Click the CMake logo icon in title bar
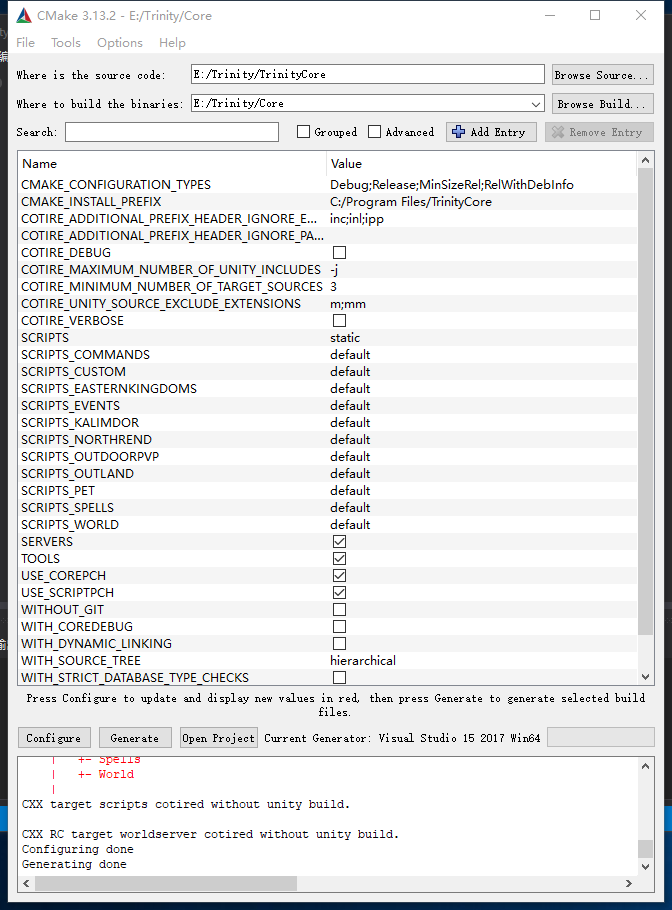 pyautogui.click(x=24, y=16)
